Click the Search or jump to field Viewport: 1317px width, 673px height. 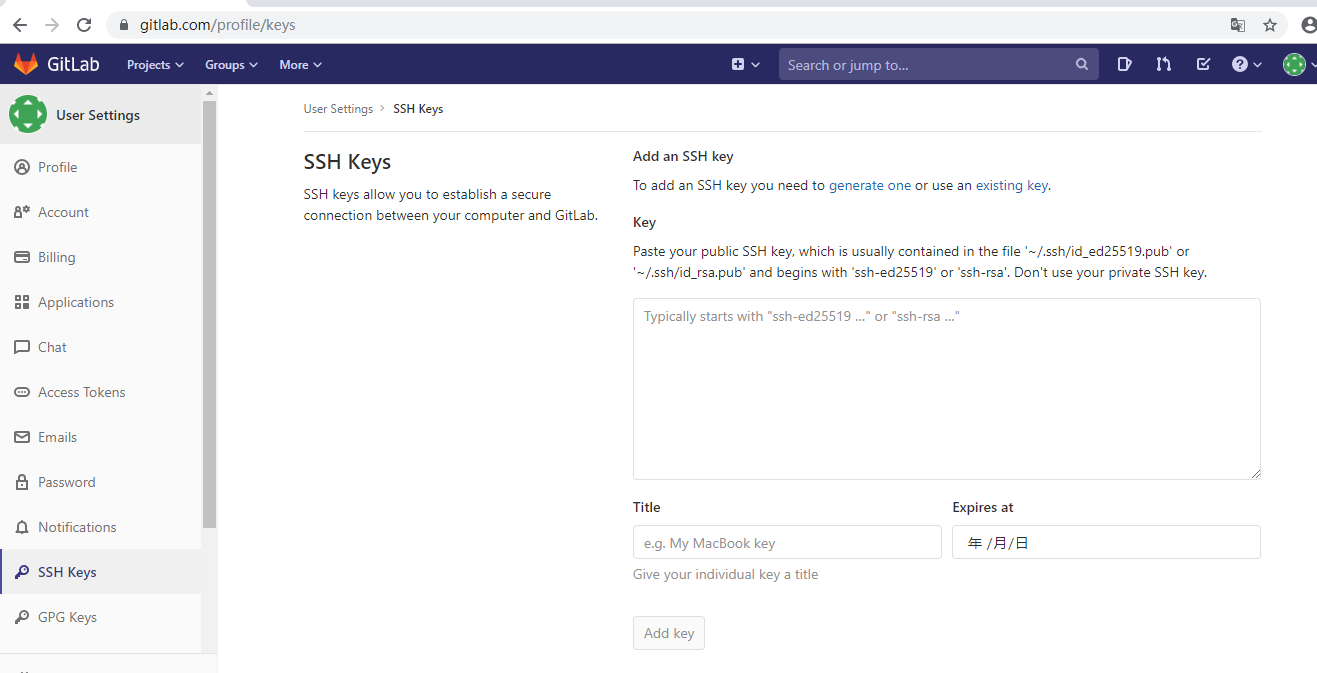point(939,64)
